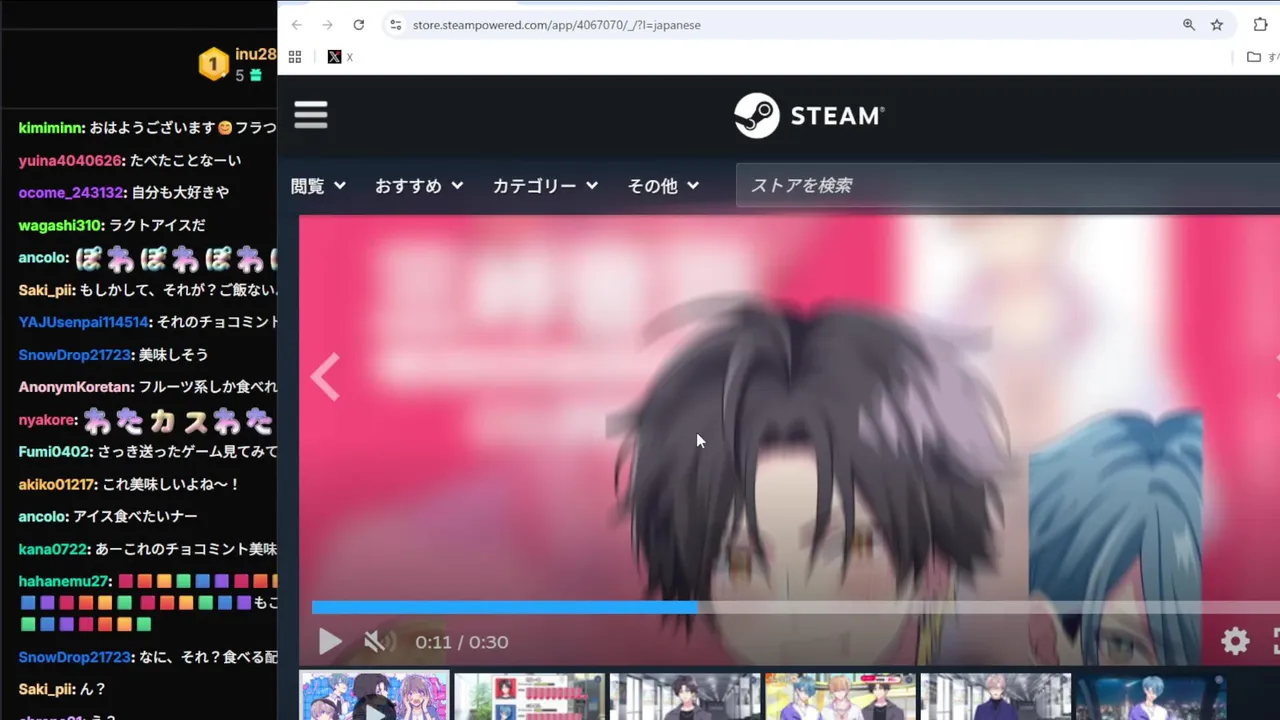Click username hahanemu27 in chat
1280x720 pixels.
[x=64, y=581]
